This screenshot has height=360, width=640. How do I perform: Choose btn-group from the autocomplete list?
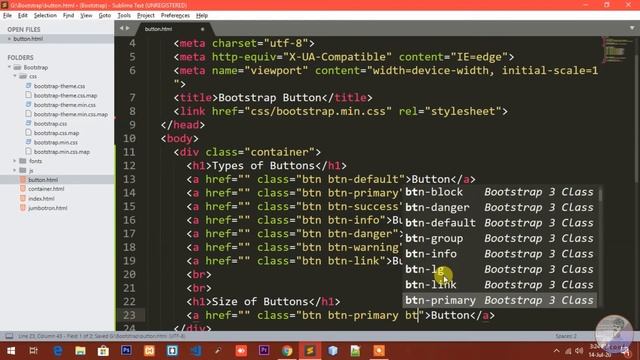point(500,238)
